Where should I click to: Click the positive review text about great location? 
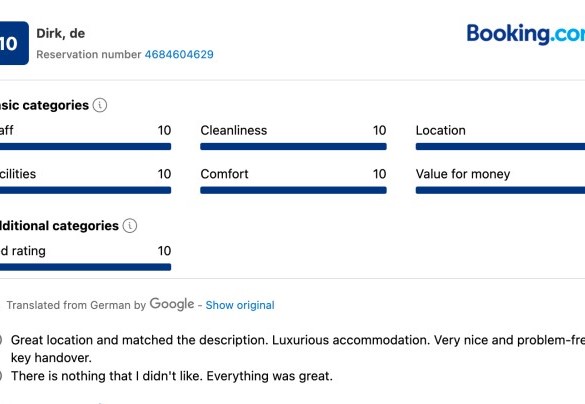coord(298,349)
